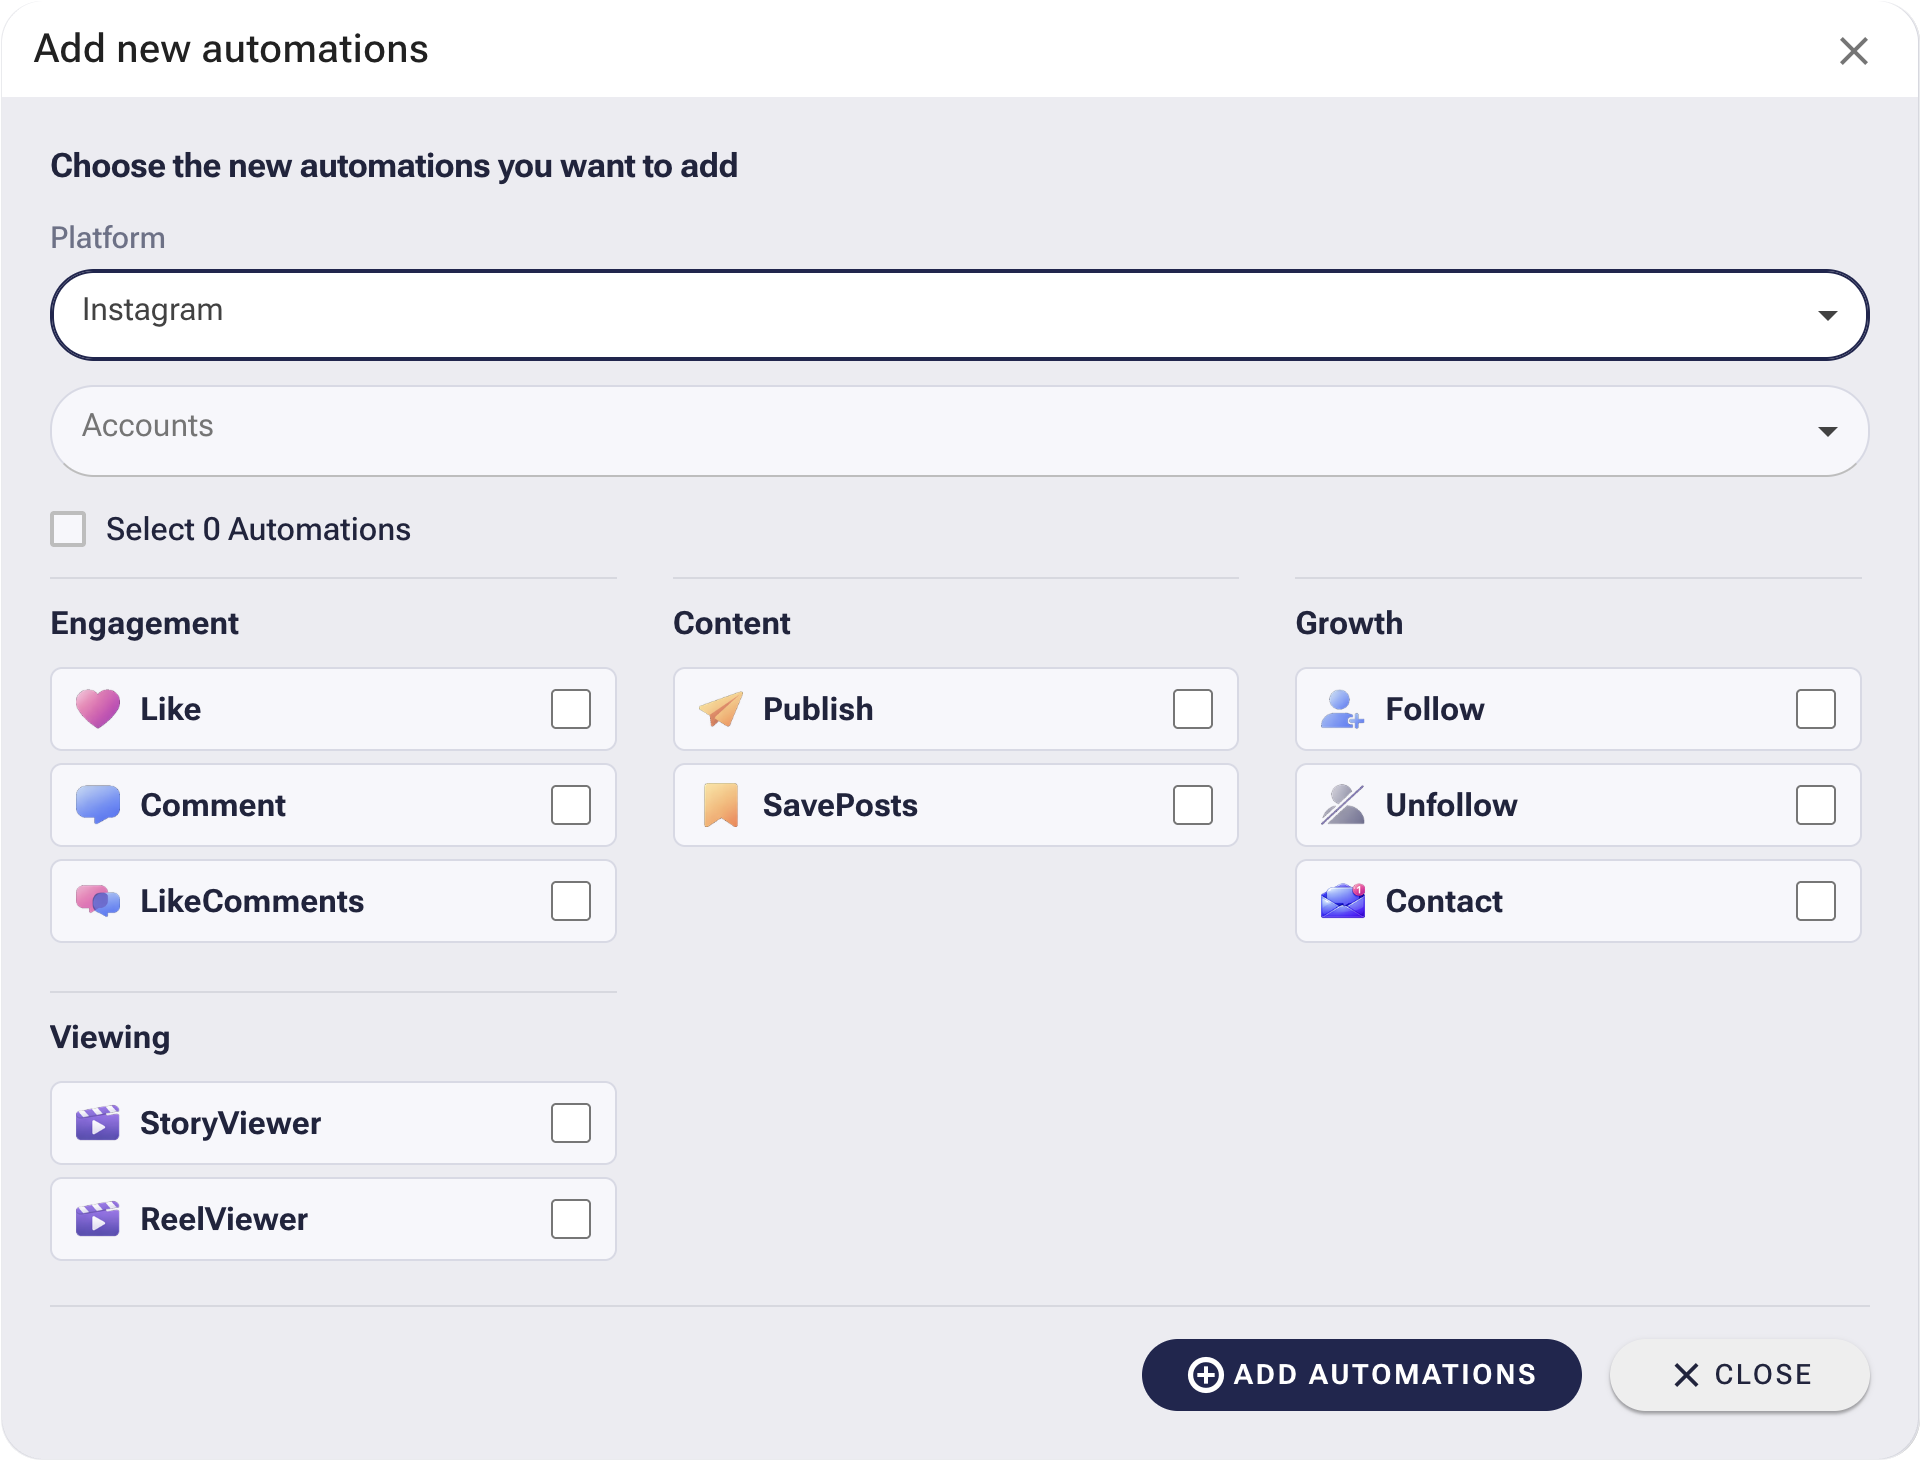Open the Instagram platform dropdown
Screen dimensions: 1921x1461
coord(960,315)
